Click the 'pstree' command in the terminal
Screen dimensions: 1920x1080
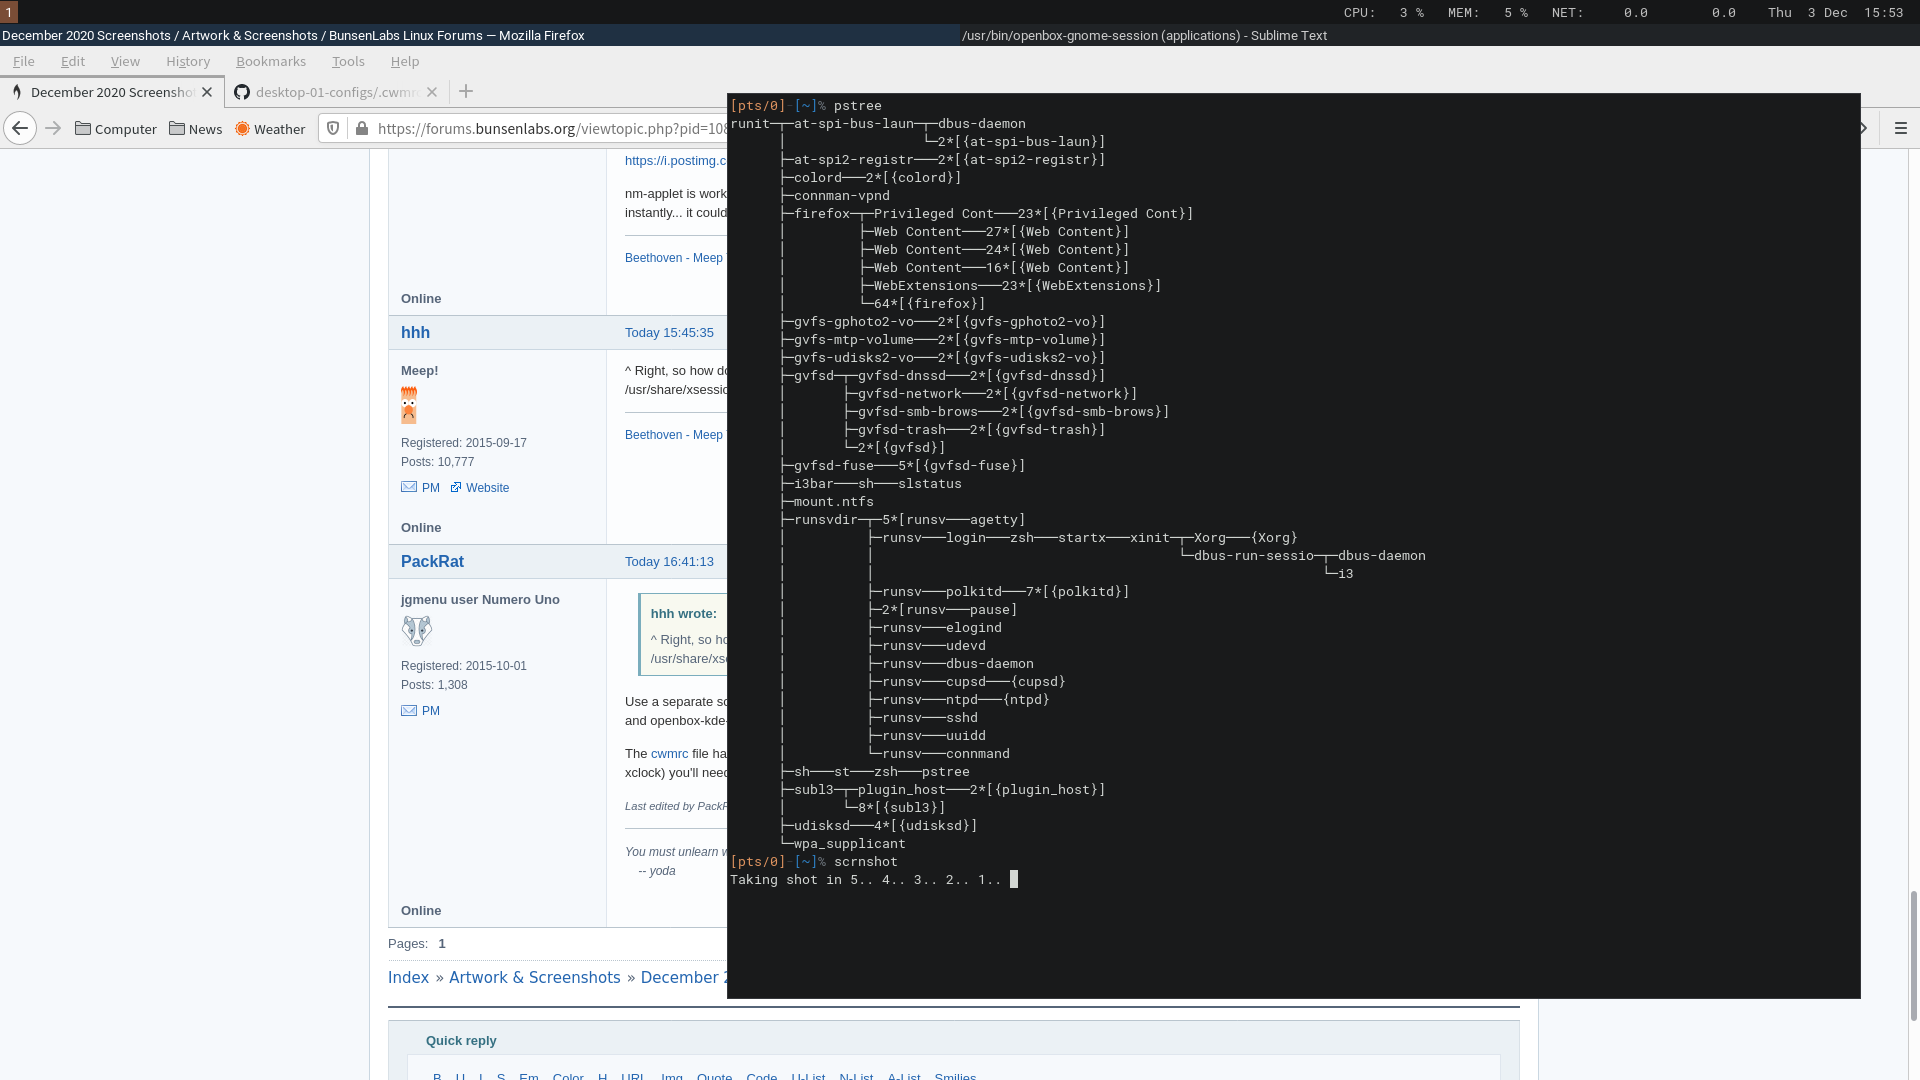pyautogui.click(x=857, y=106)
